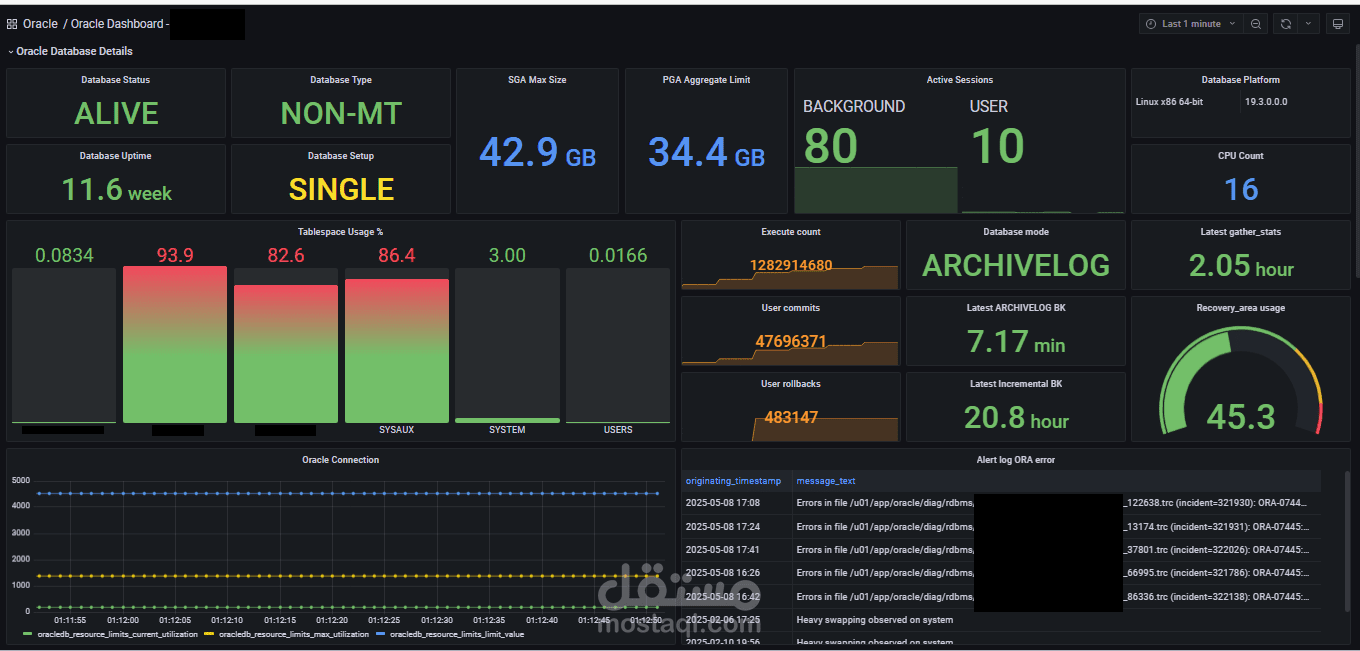1360x651 pixels.
Task: Click the yellow max_utilization legend color swatch
Action: click(x=209, y=635)
